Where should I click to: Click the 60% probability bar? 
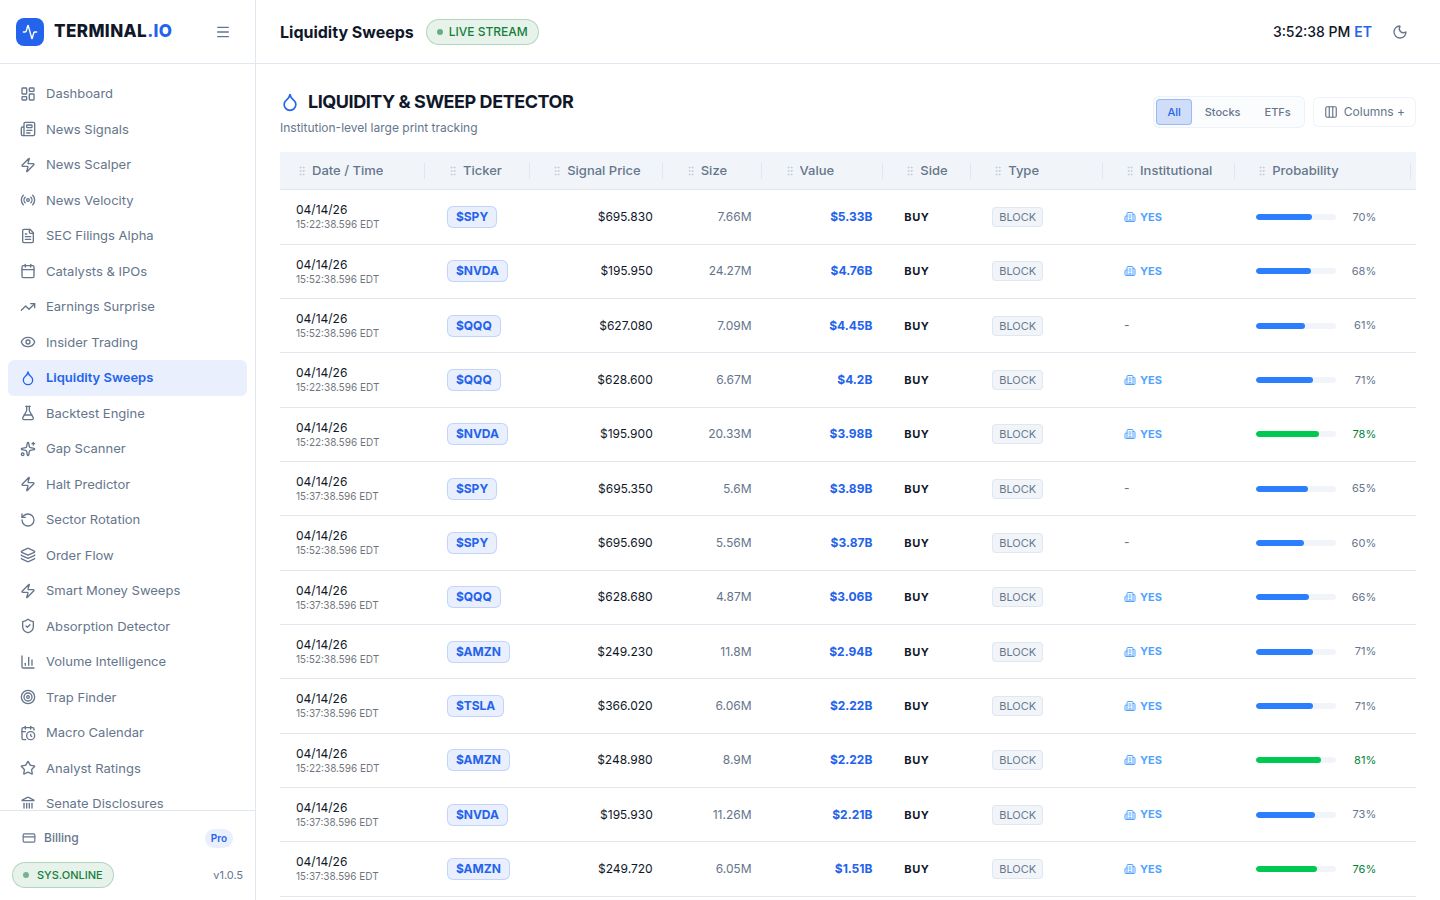click(1296, 543)
